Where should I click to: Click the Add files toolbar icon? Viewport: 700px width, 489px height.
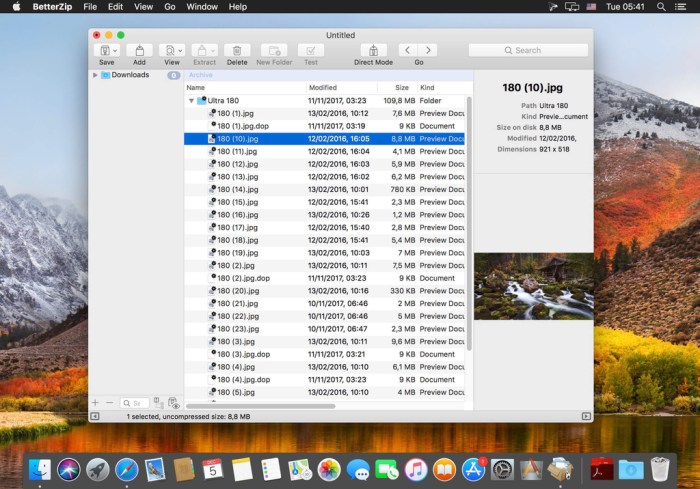tap(139, 50)
